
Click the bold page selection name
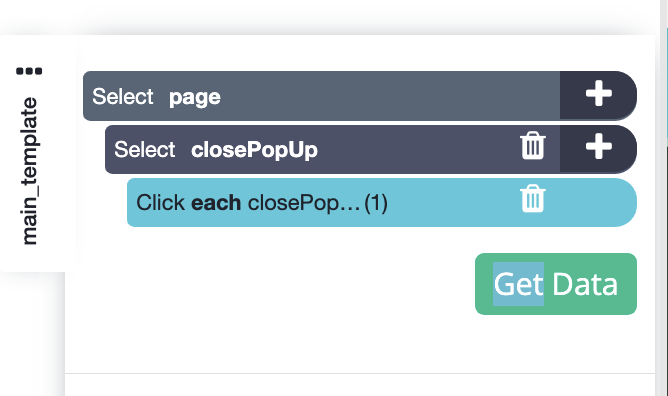[x=195, y=98]
